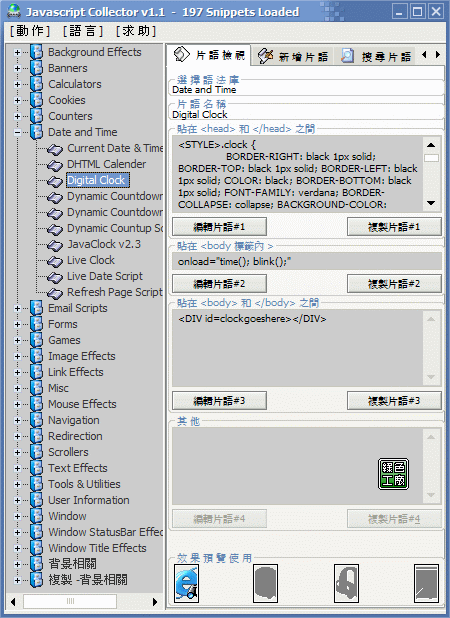This screenshot has width=450, height=618.
Task: Expand the Banners tree node
Action: (x=17, y=69)
